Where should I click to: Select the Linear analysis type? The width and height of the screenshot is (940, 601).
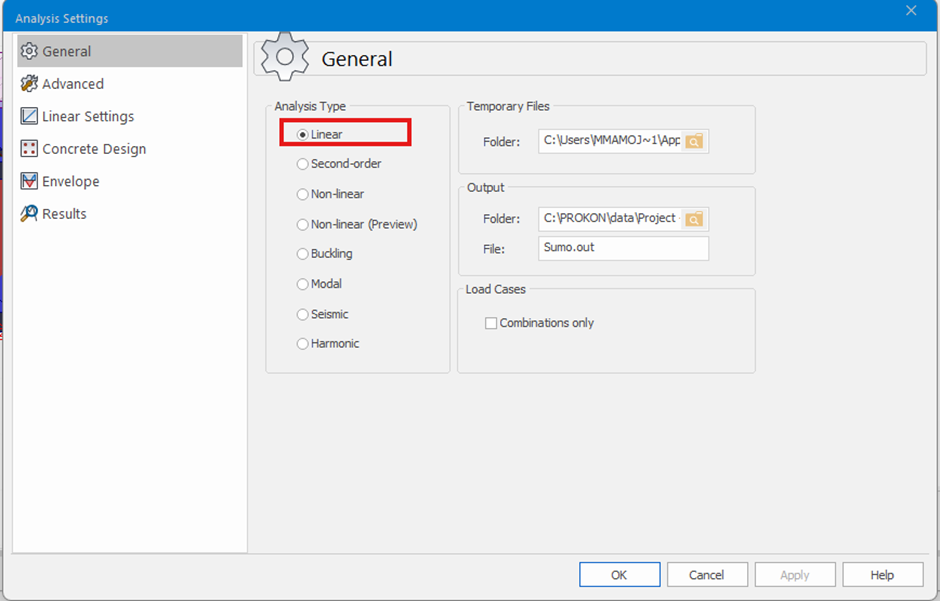[320, 134]
